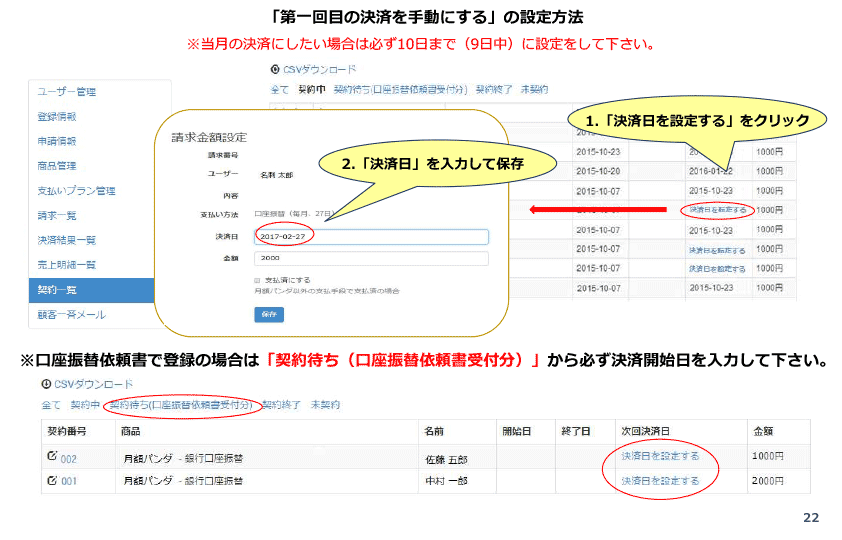842x540 pixels.
Task: Click the CSV download icon above the upper table
Action: (x=275, y=70)
